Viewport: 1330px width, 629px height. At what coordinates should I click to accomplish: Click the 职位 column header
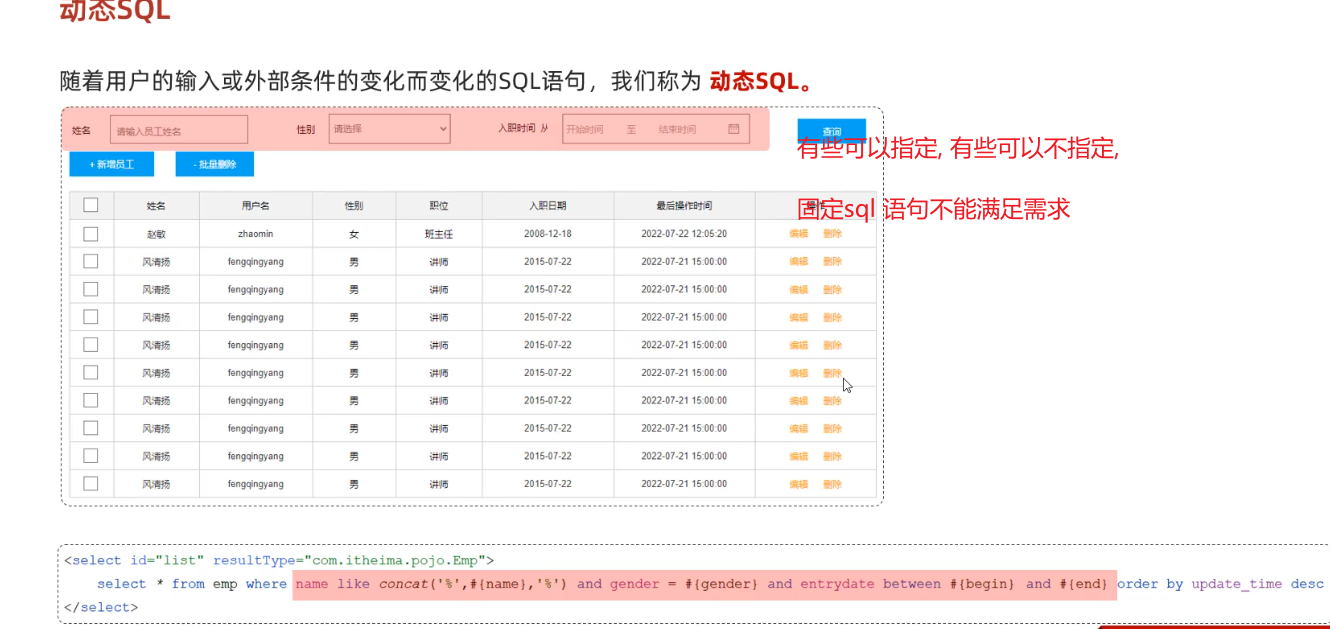[x=438, y=206]
